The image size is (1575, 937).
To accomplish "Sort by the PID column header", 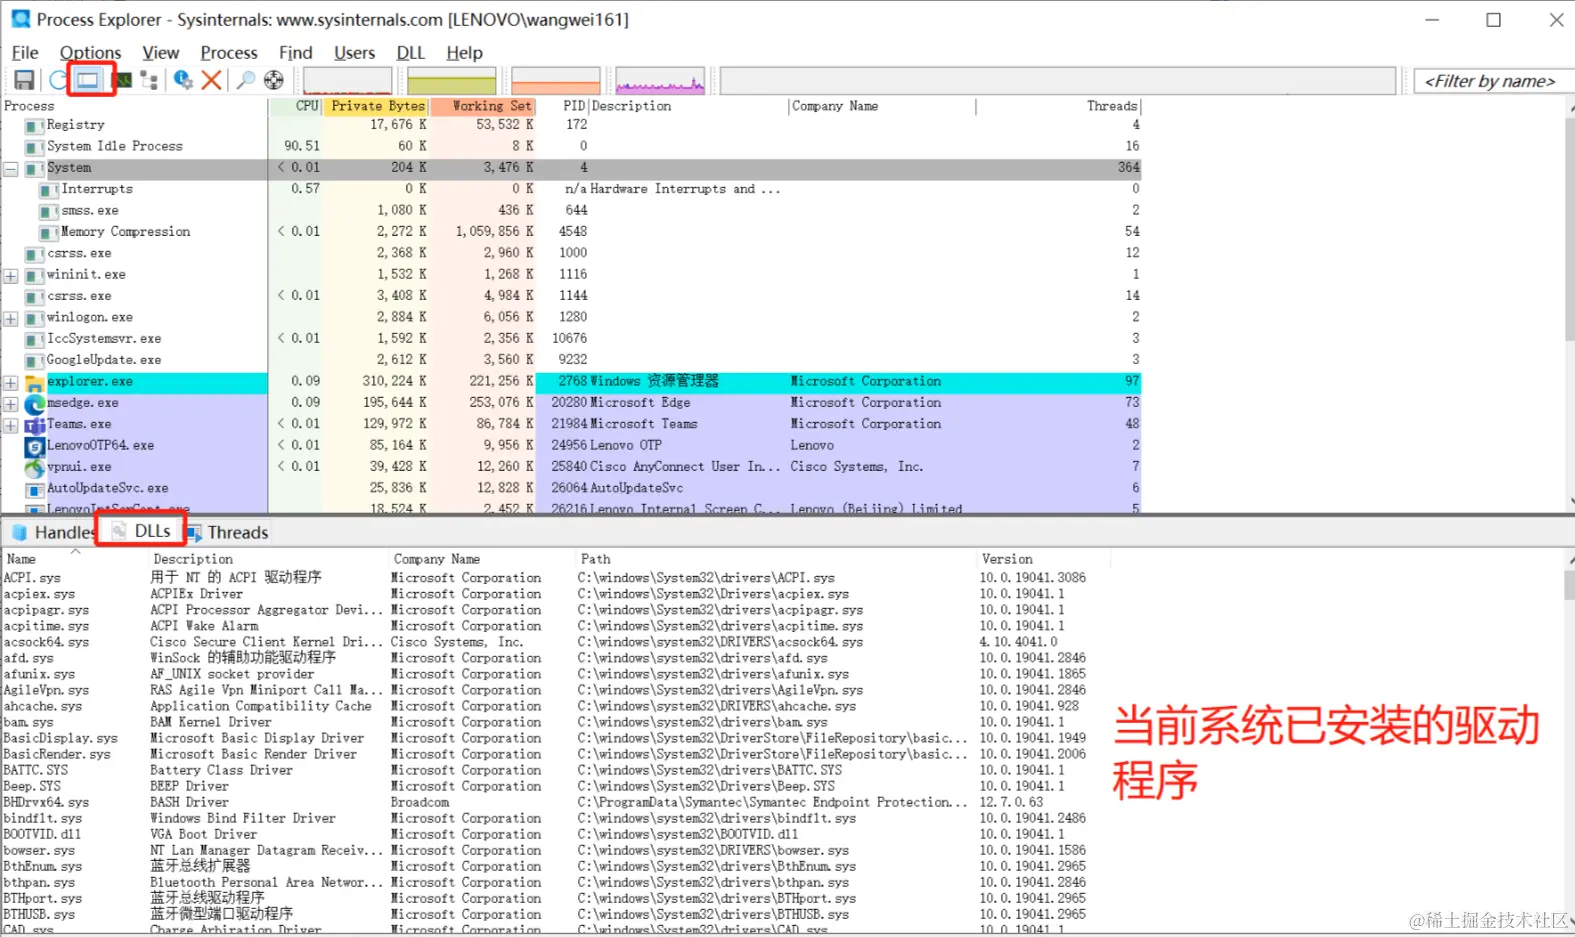I will click(563, 106).
